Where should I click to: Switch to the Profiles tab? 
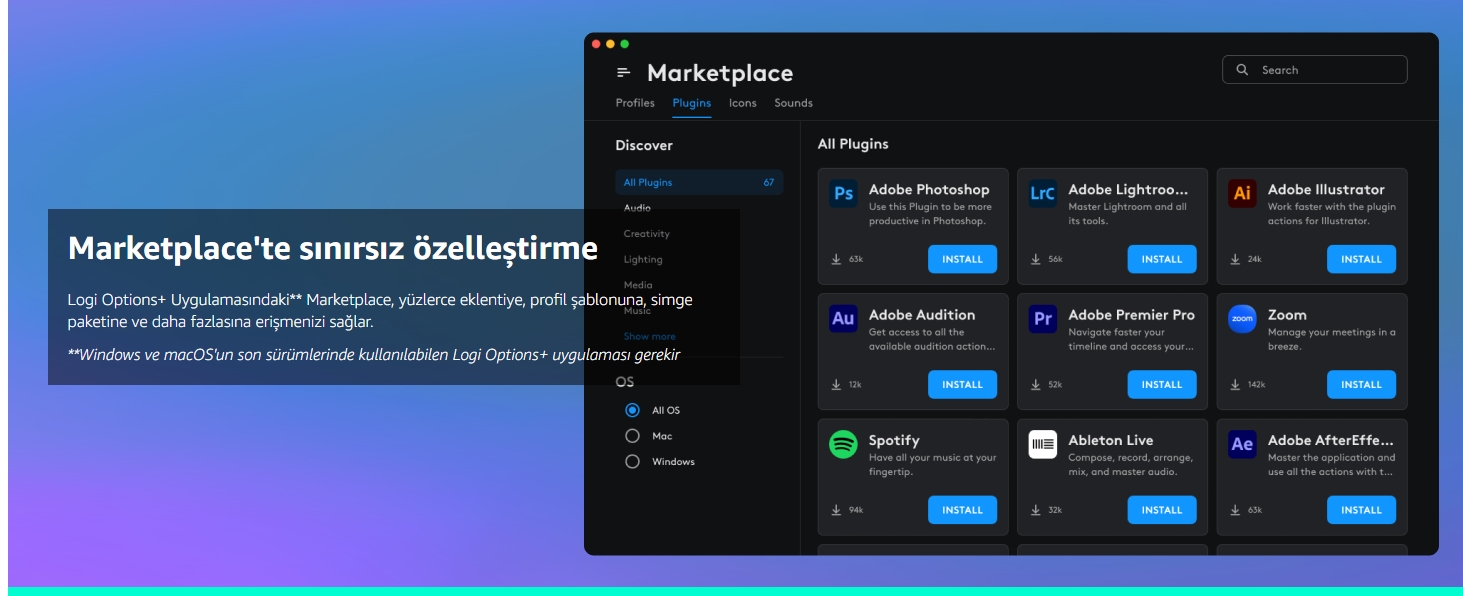tap(635, 103)
